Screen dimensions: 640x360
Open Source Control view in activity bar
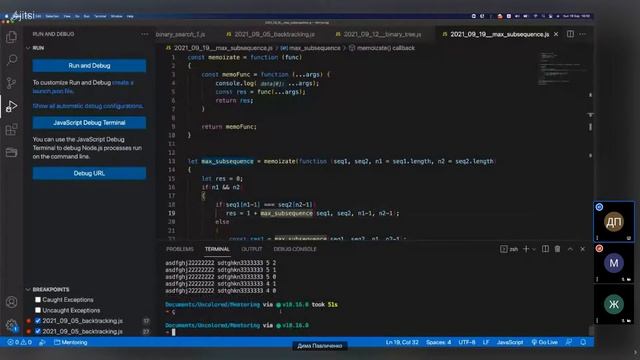tap(11, 83)
